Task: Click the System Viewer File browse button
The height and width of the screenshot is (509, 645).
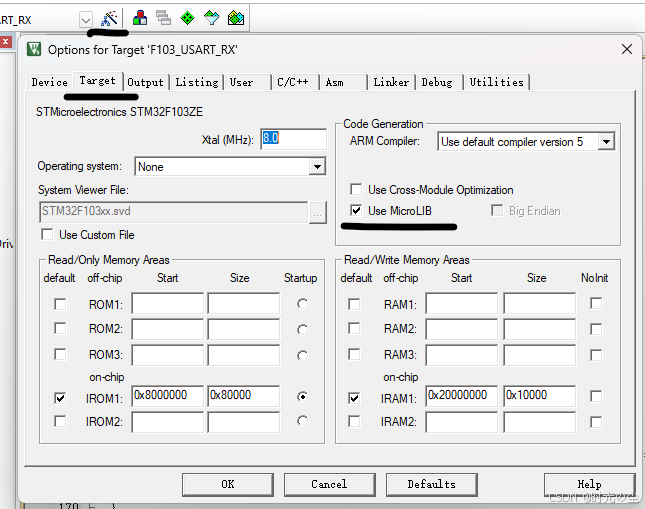Action: coord(318,212)
